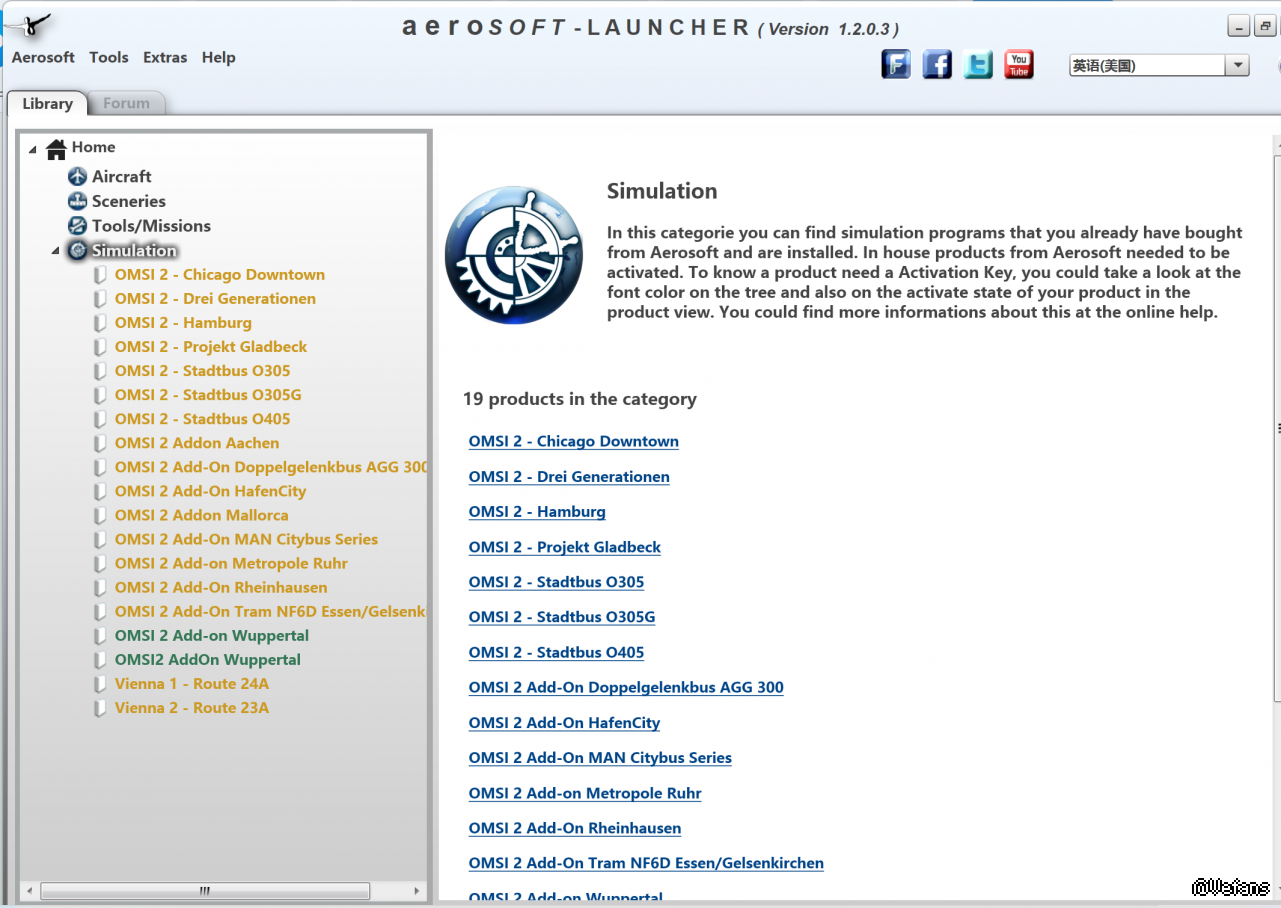Select OMSI 2 Add-On MAN Citybus Series tree item

point(246,539)
